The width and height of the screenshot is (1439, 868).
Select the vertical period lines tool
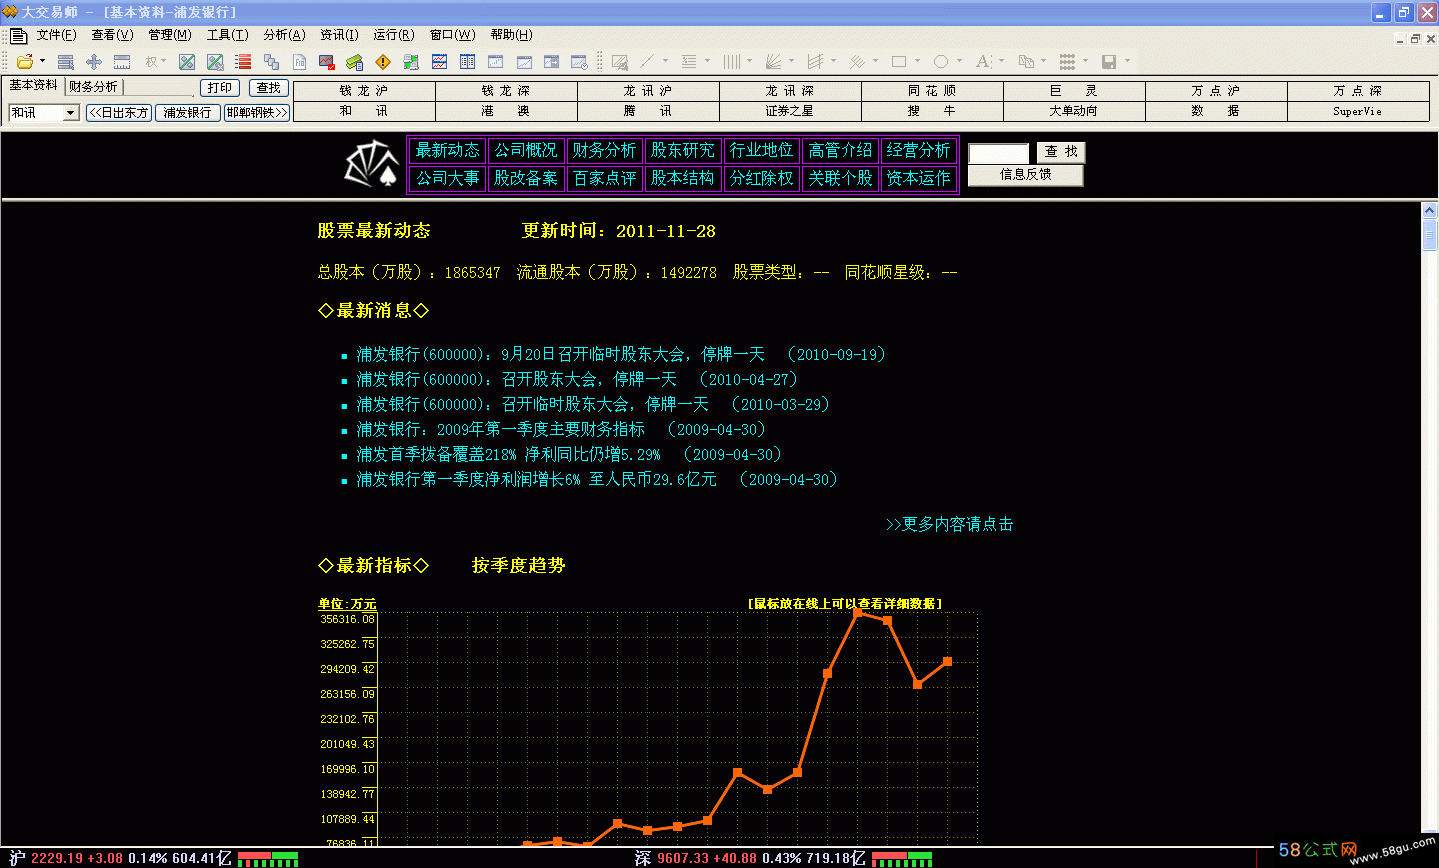tap(731, 62)
